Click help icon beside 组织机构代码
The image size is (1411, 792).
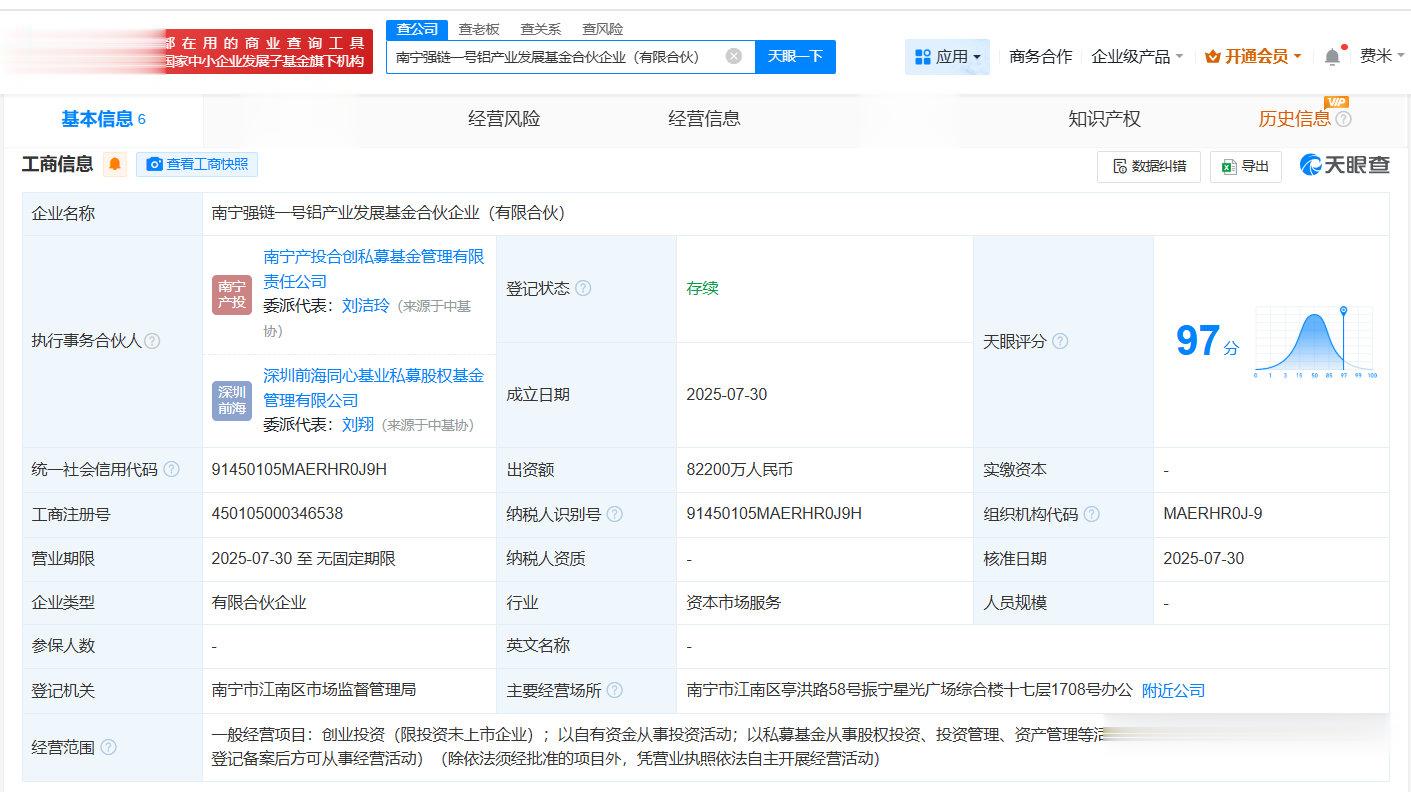click(1091, 514)
